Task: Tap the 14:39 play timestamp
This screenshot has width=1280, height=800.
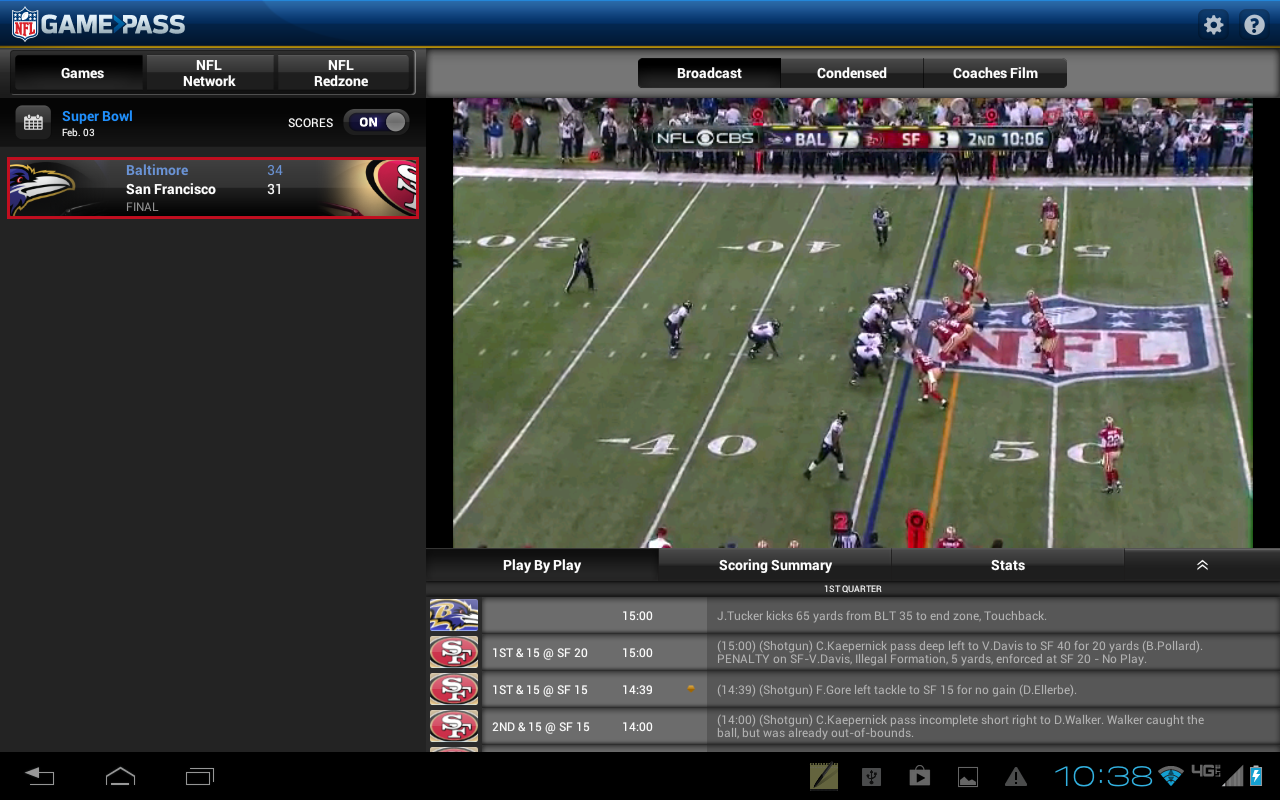Action: (637, 690)
